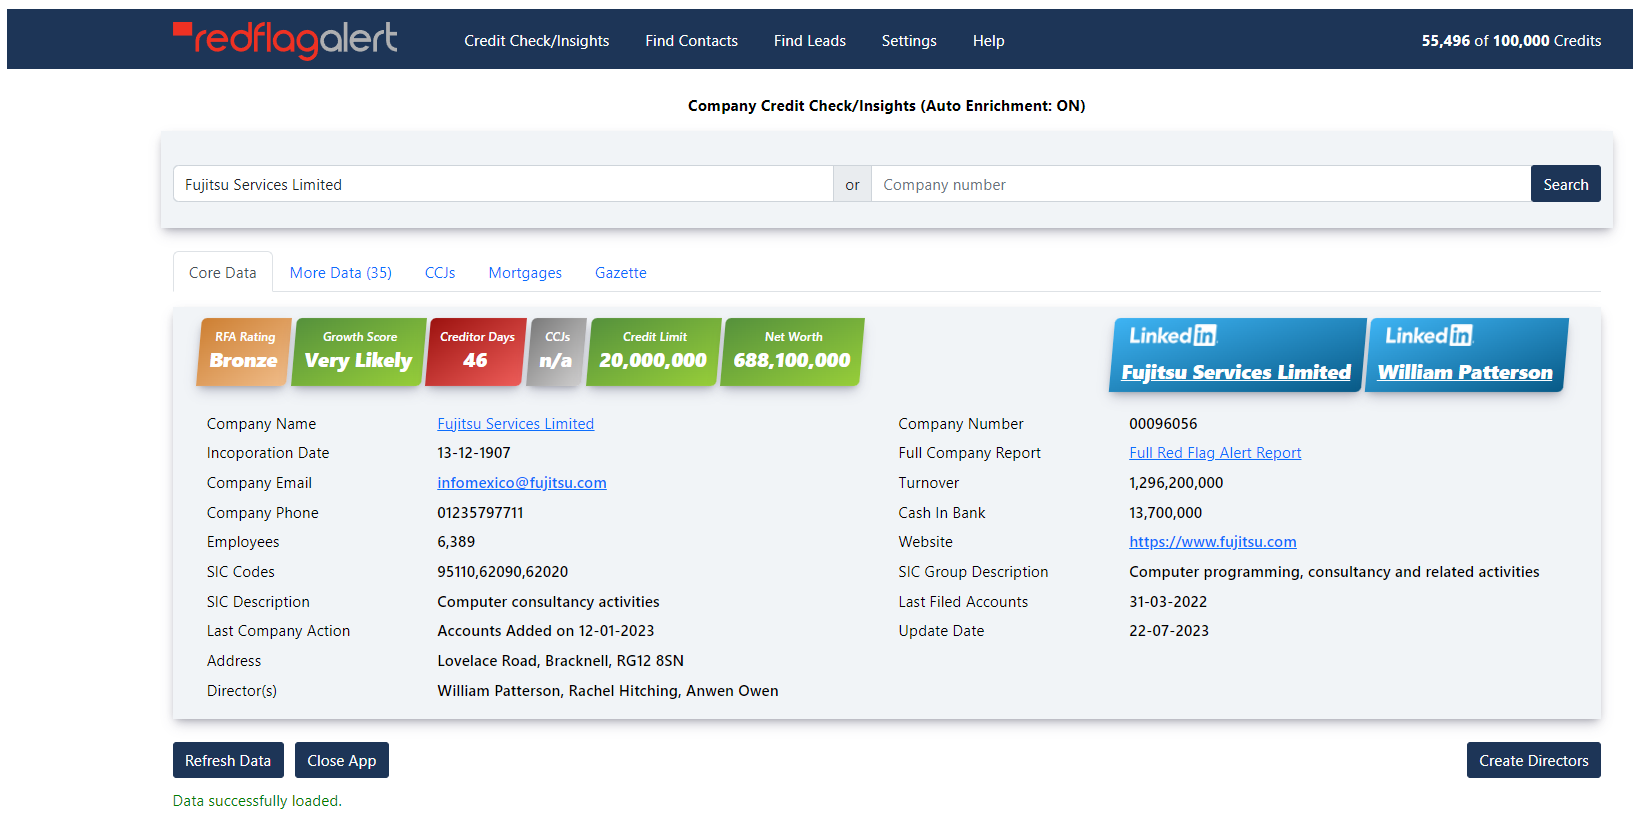Select the Growth Score Very Likely badge
This screenshot has height=822, width=1633.
[x=358, y=352]
